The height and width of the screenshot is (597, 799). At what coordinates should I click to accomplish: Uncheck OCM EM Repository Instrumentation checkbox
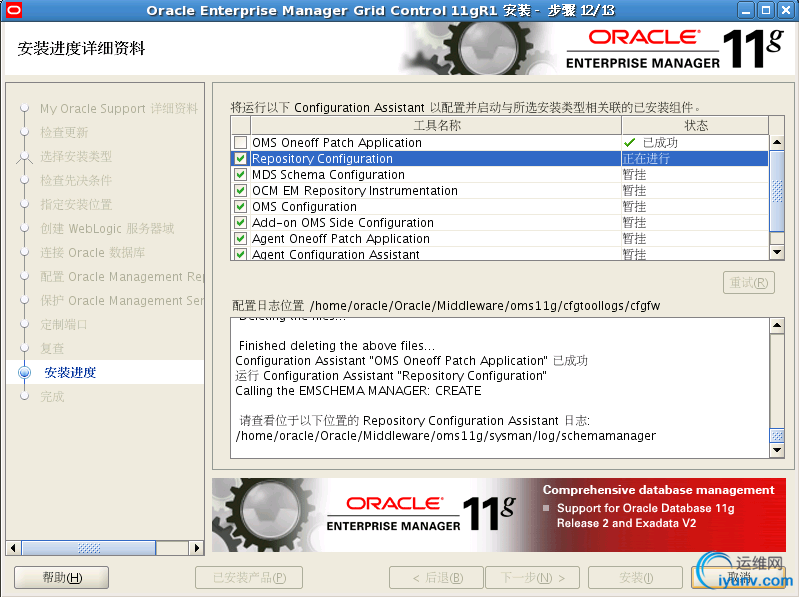coord(240,191)
